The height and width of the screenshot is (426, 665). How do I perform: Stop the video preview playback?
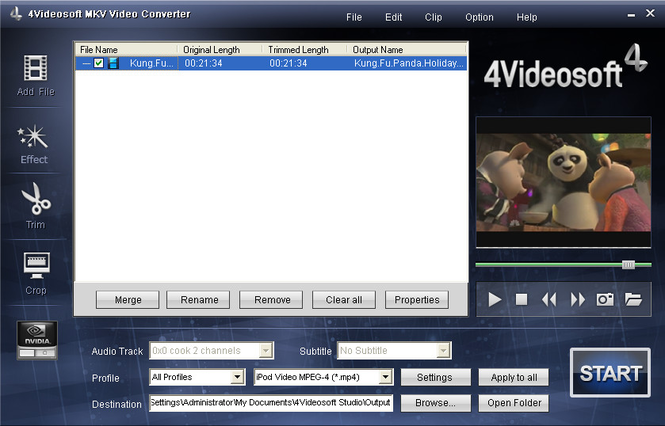pyautogui.click(x=521, y=299)
